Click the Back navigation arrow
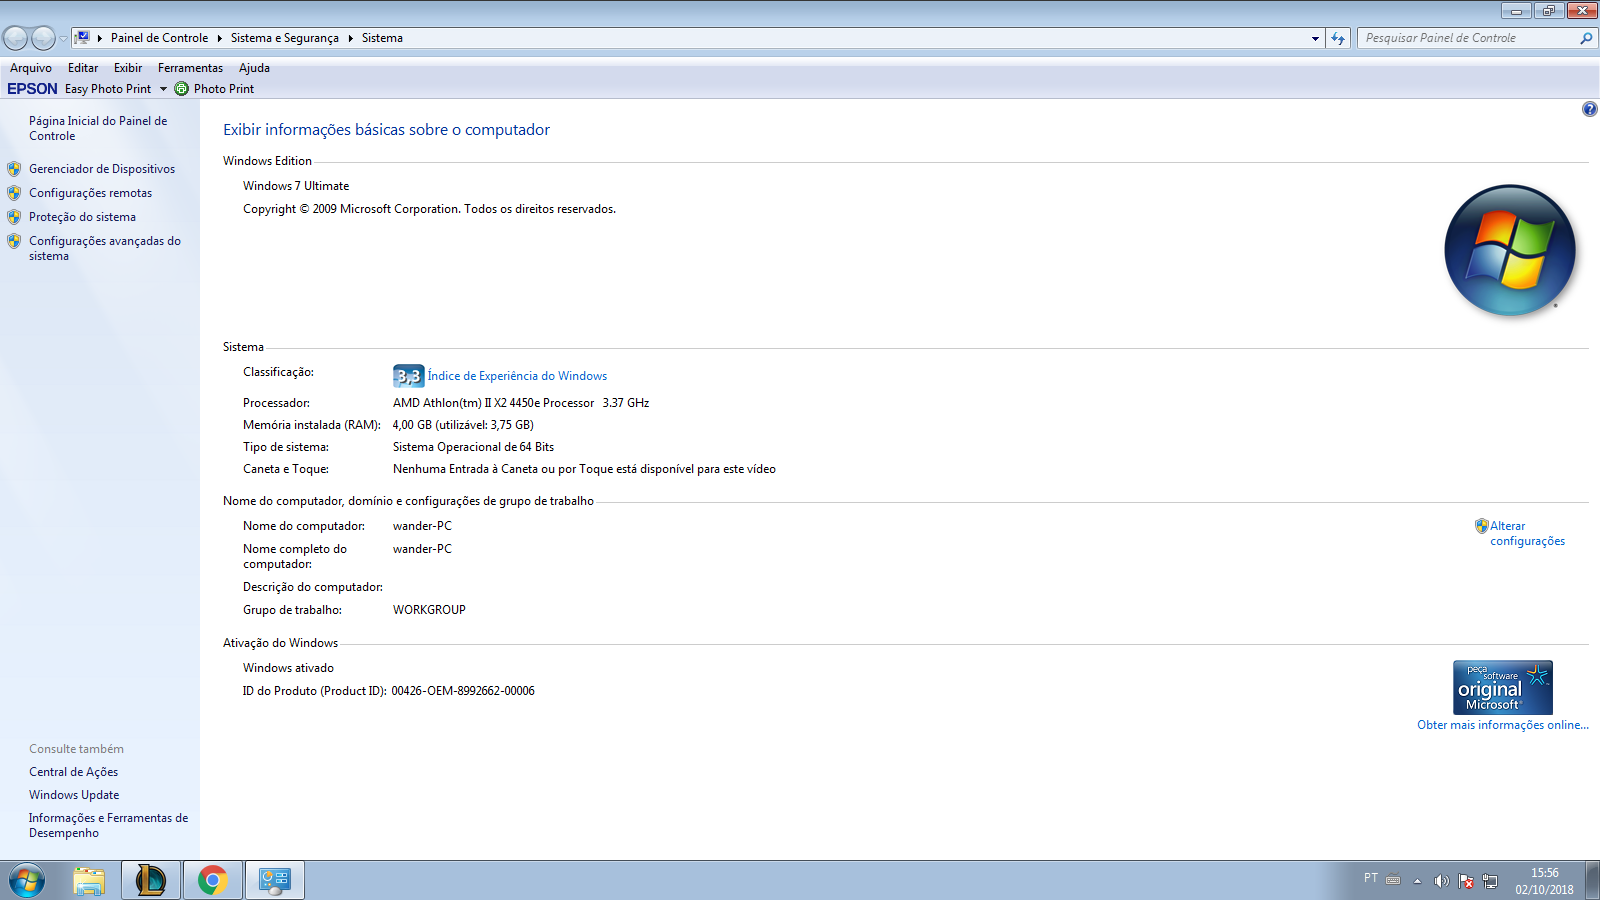1600x900 pixels. tap(15, 38)
